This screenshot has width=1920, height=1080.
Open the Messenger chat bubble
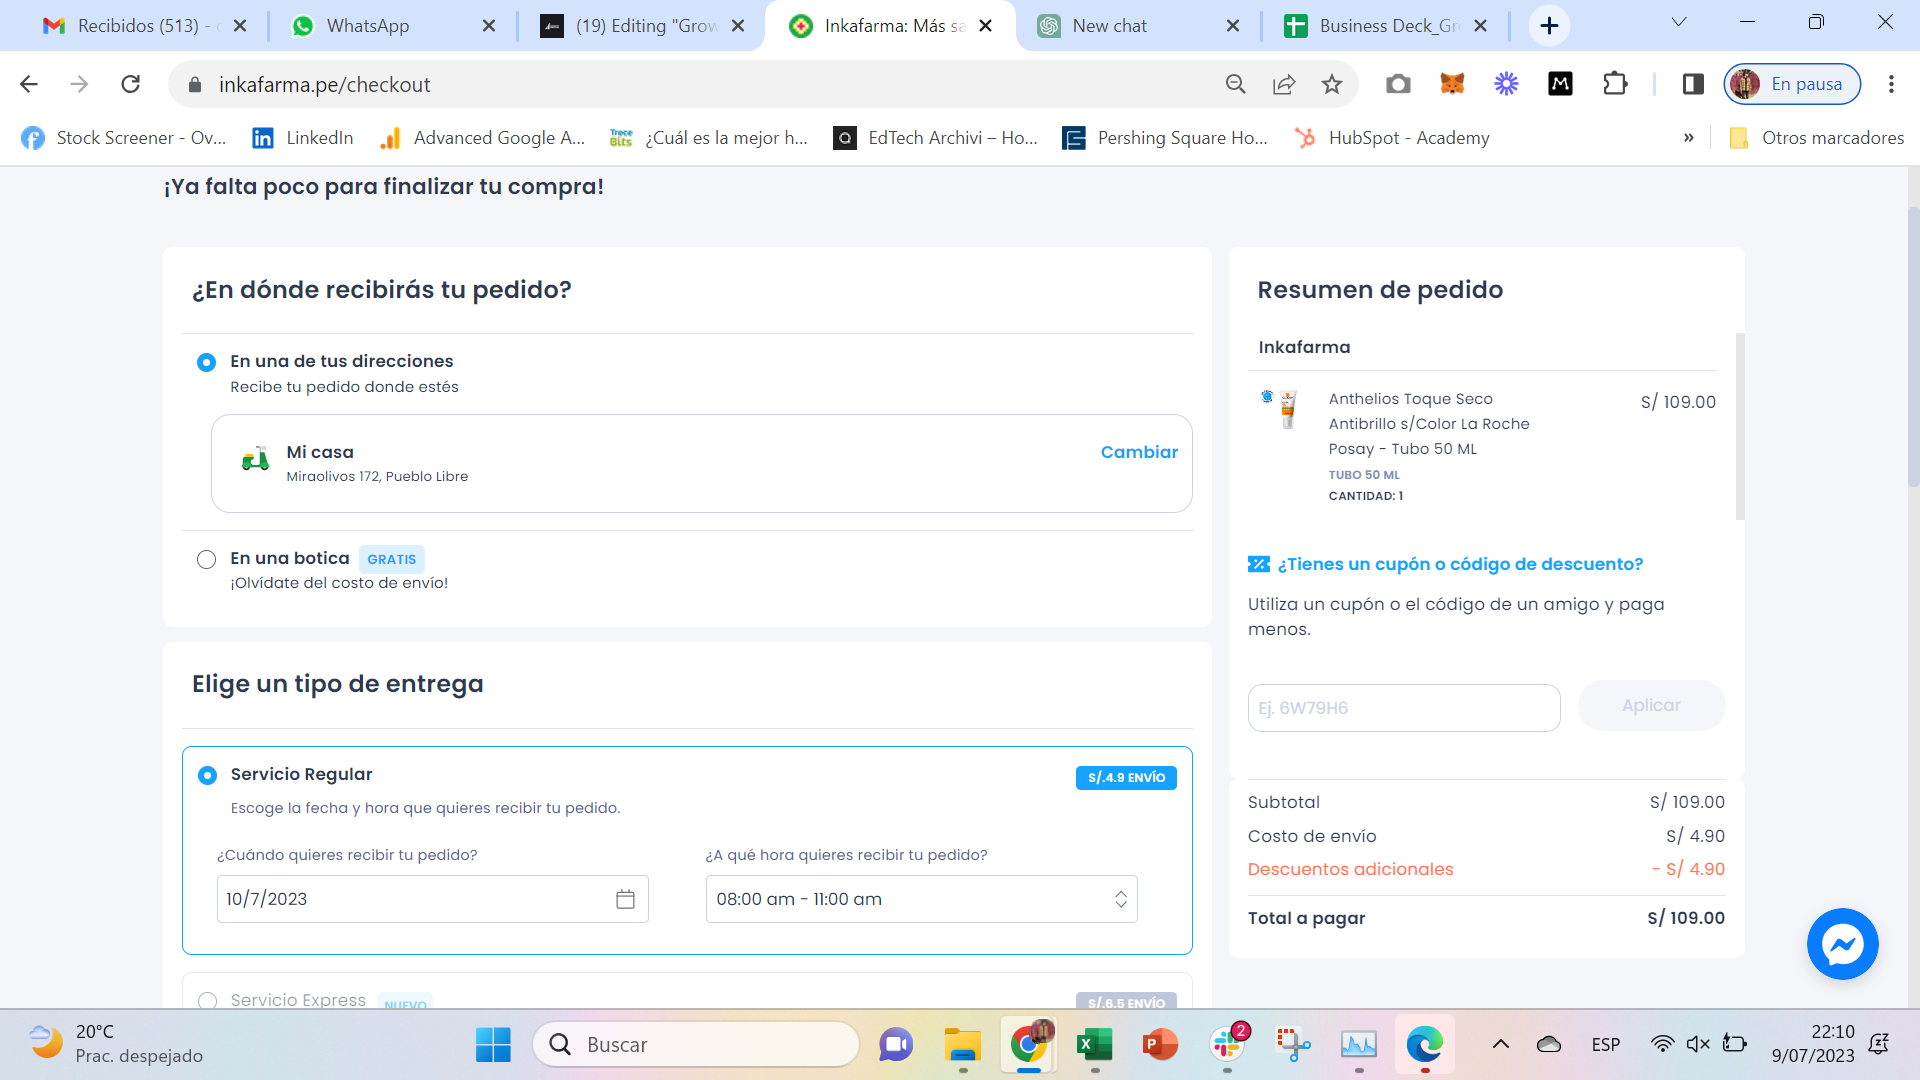[1842, 944]
